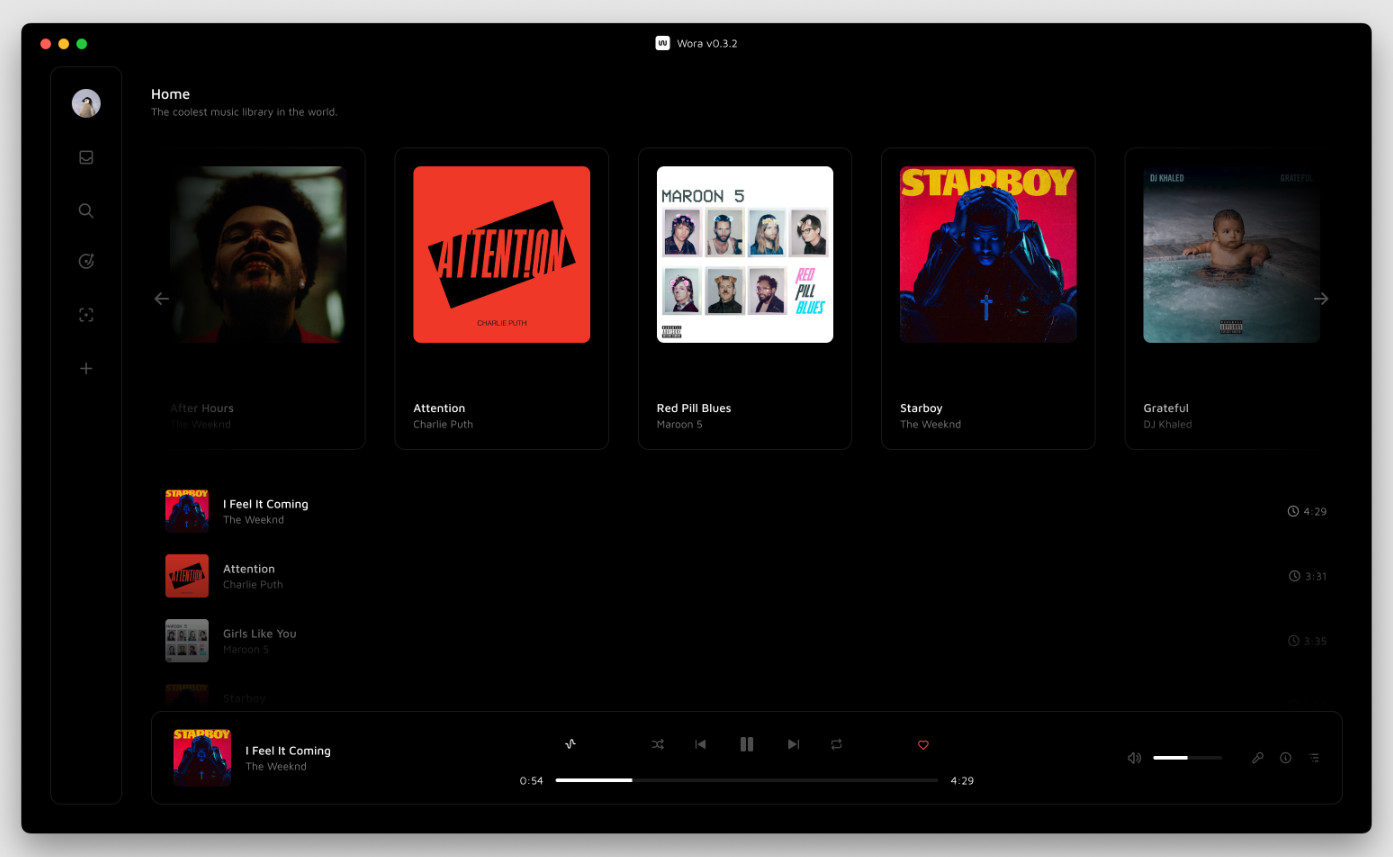Open the play queue list icon
The image size is (1393, 857).
click(1314, 758)
